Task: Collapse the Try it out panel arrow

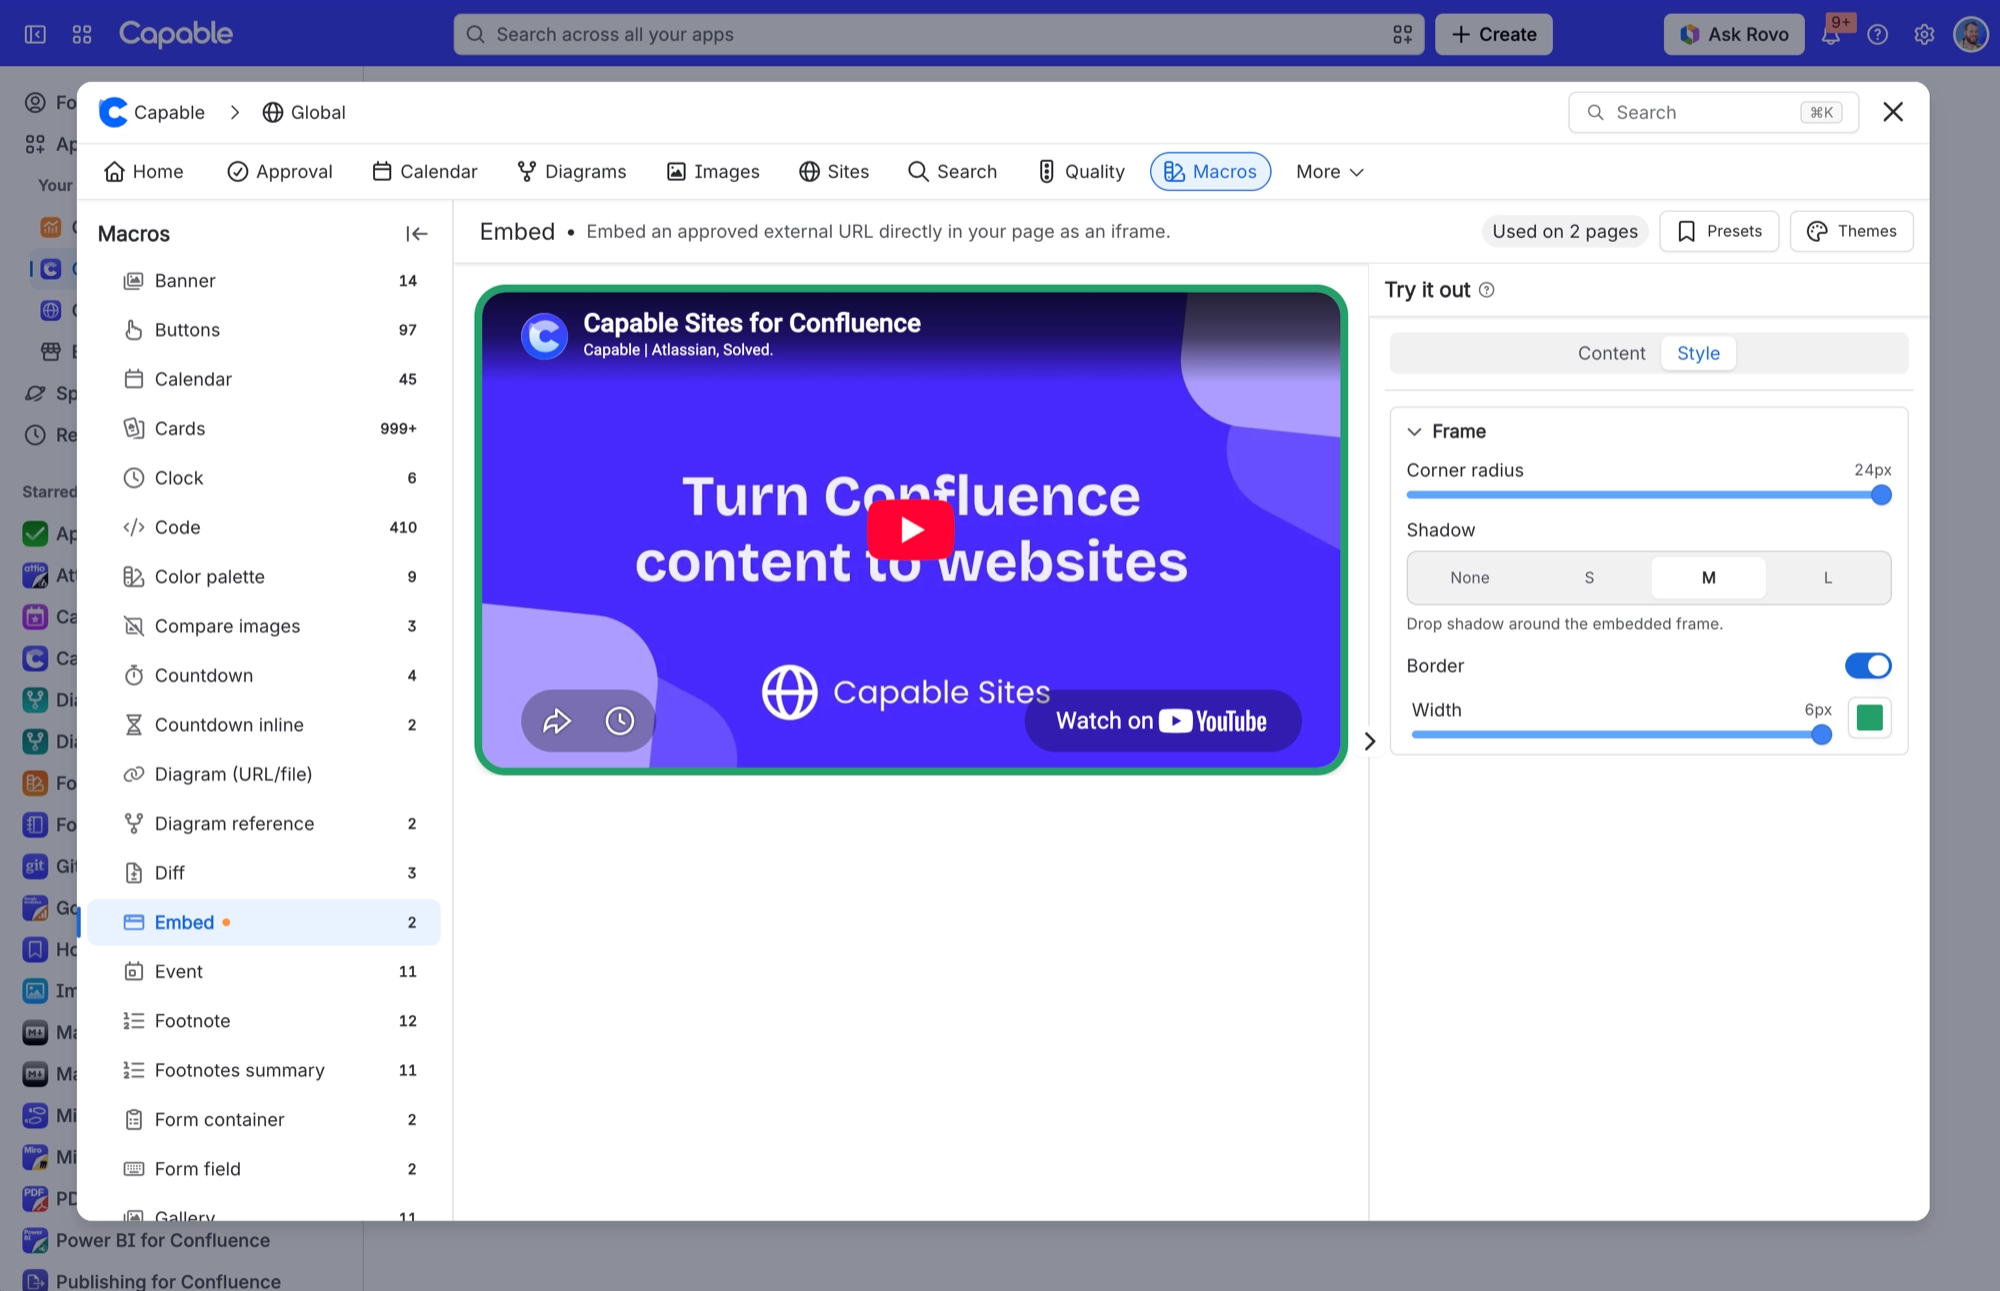Action: (x=1370, y=741)
